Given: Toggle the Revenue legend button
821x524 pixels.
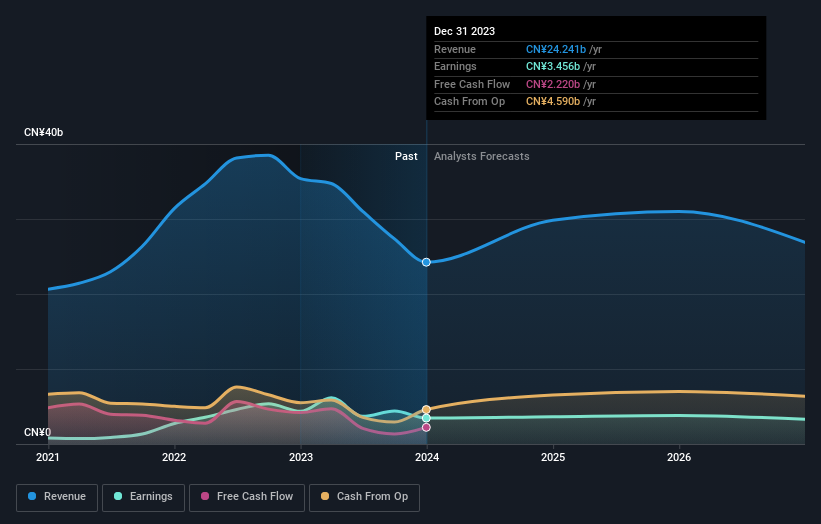Looking at the screenshot, I should pyautogui.click(x=57, y=497).
